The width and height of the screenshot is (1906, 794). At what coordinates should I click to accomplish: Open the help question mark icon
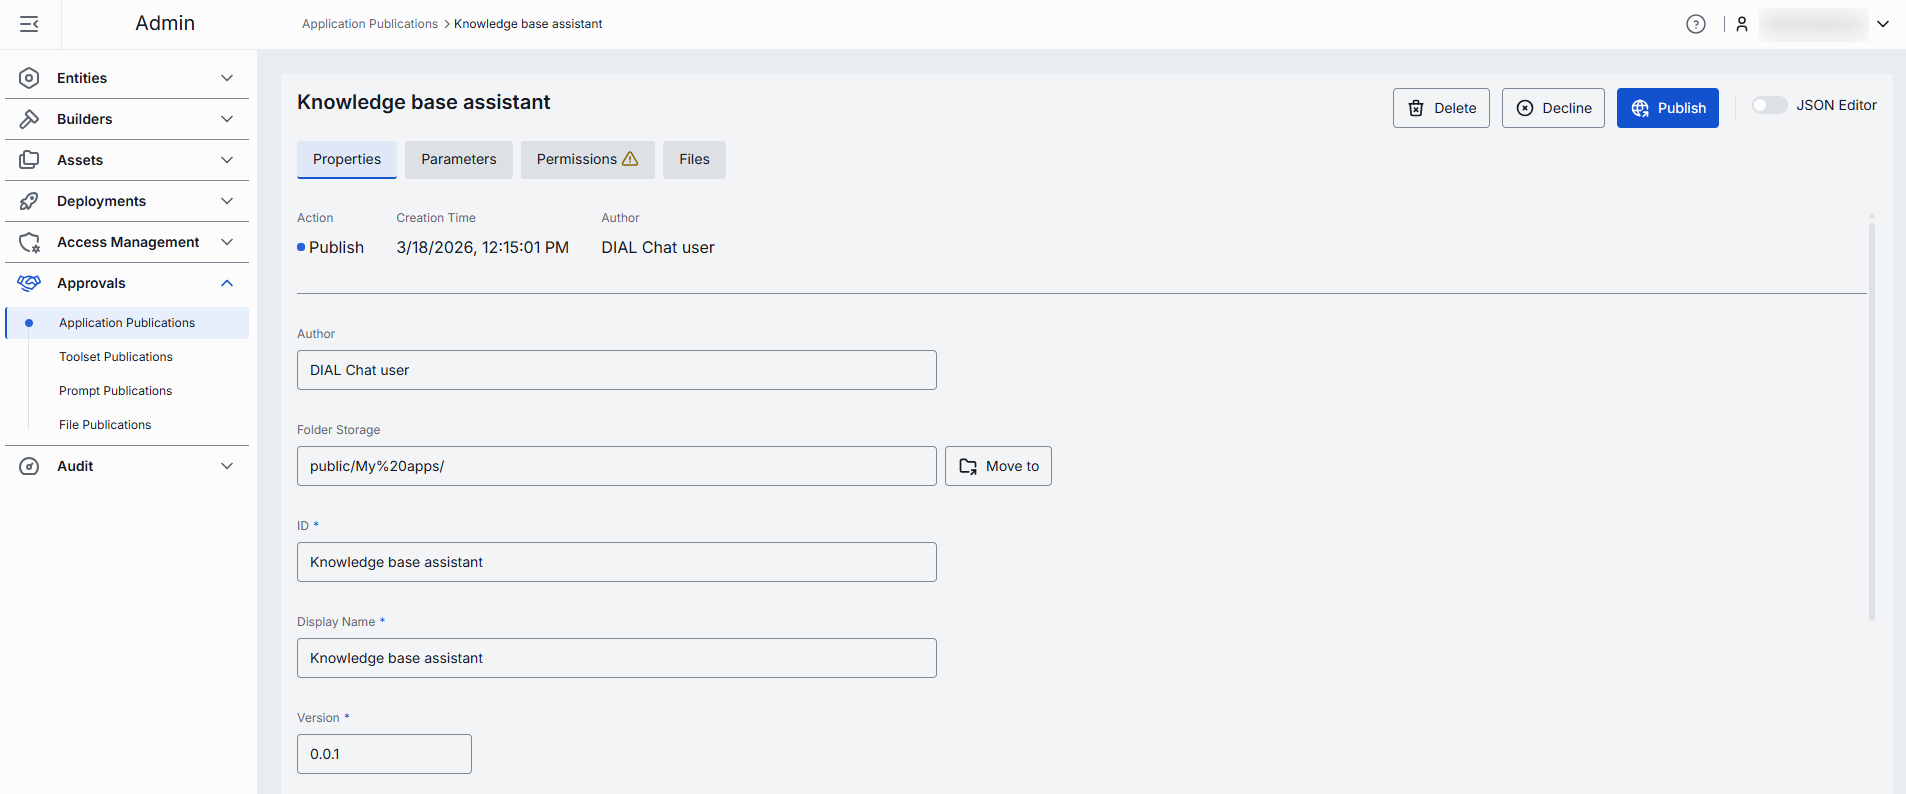[1695, 24]
